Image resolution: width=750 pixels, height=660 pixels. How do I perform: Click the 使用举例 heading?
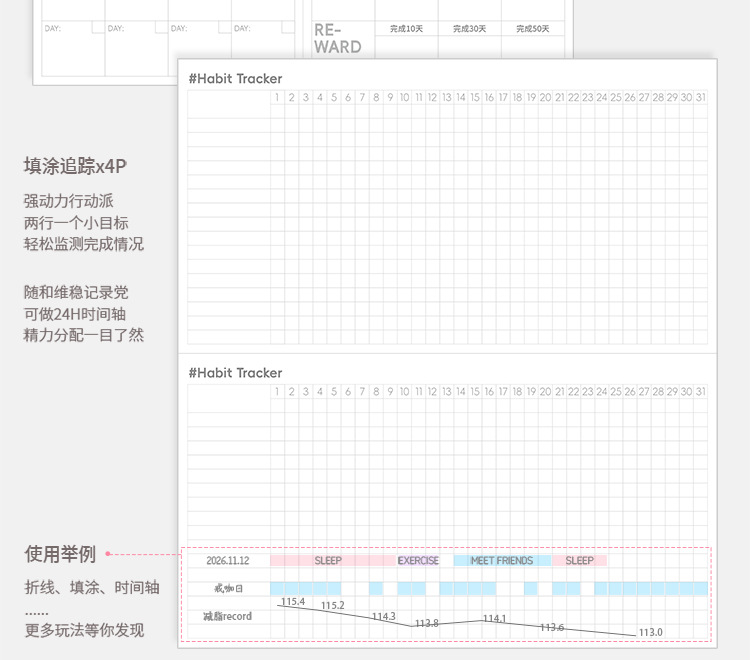pos(60,554)
